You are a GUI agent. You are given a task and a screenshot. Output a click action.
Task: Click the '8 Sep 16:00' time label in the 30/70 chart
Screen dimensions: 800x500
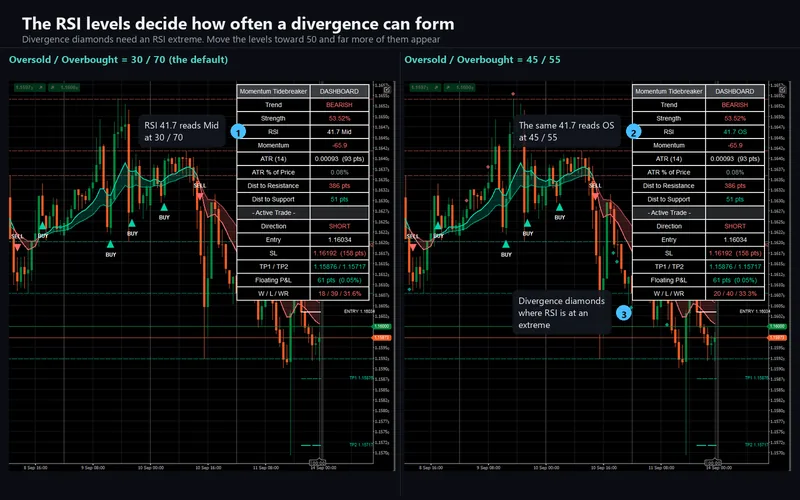tap(36, 467)
